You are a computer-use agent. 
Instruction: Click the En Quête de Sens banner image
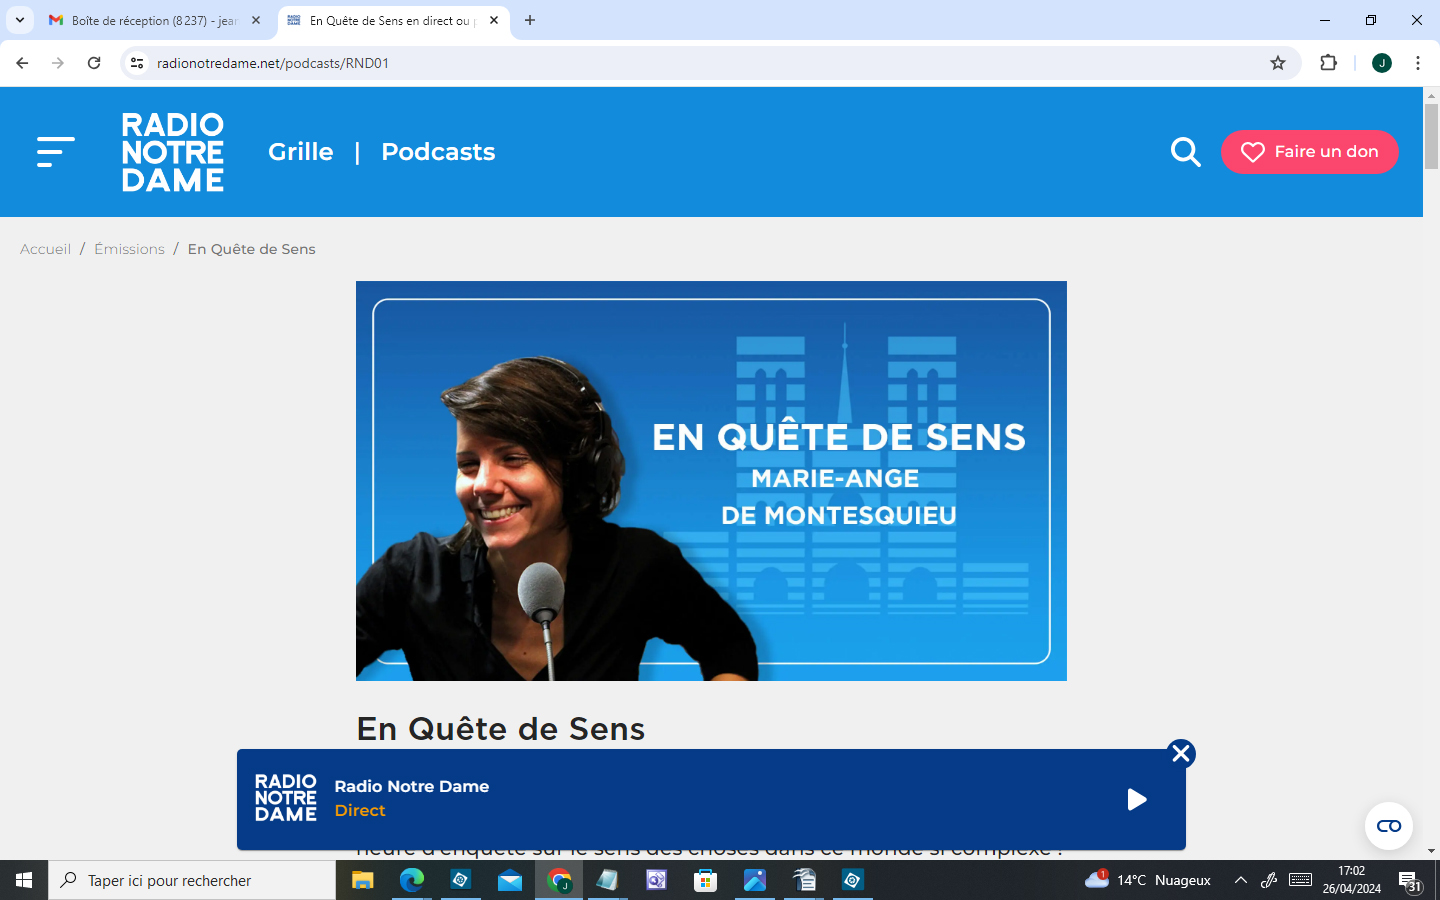711,481
